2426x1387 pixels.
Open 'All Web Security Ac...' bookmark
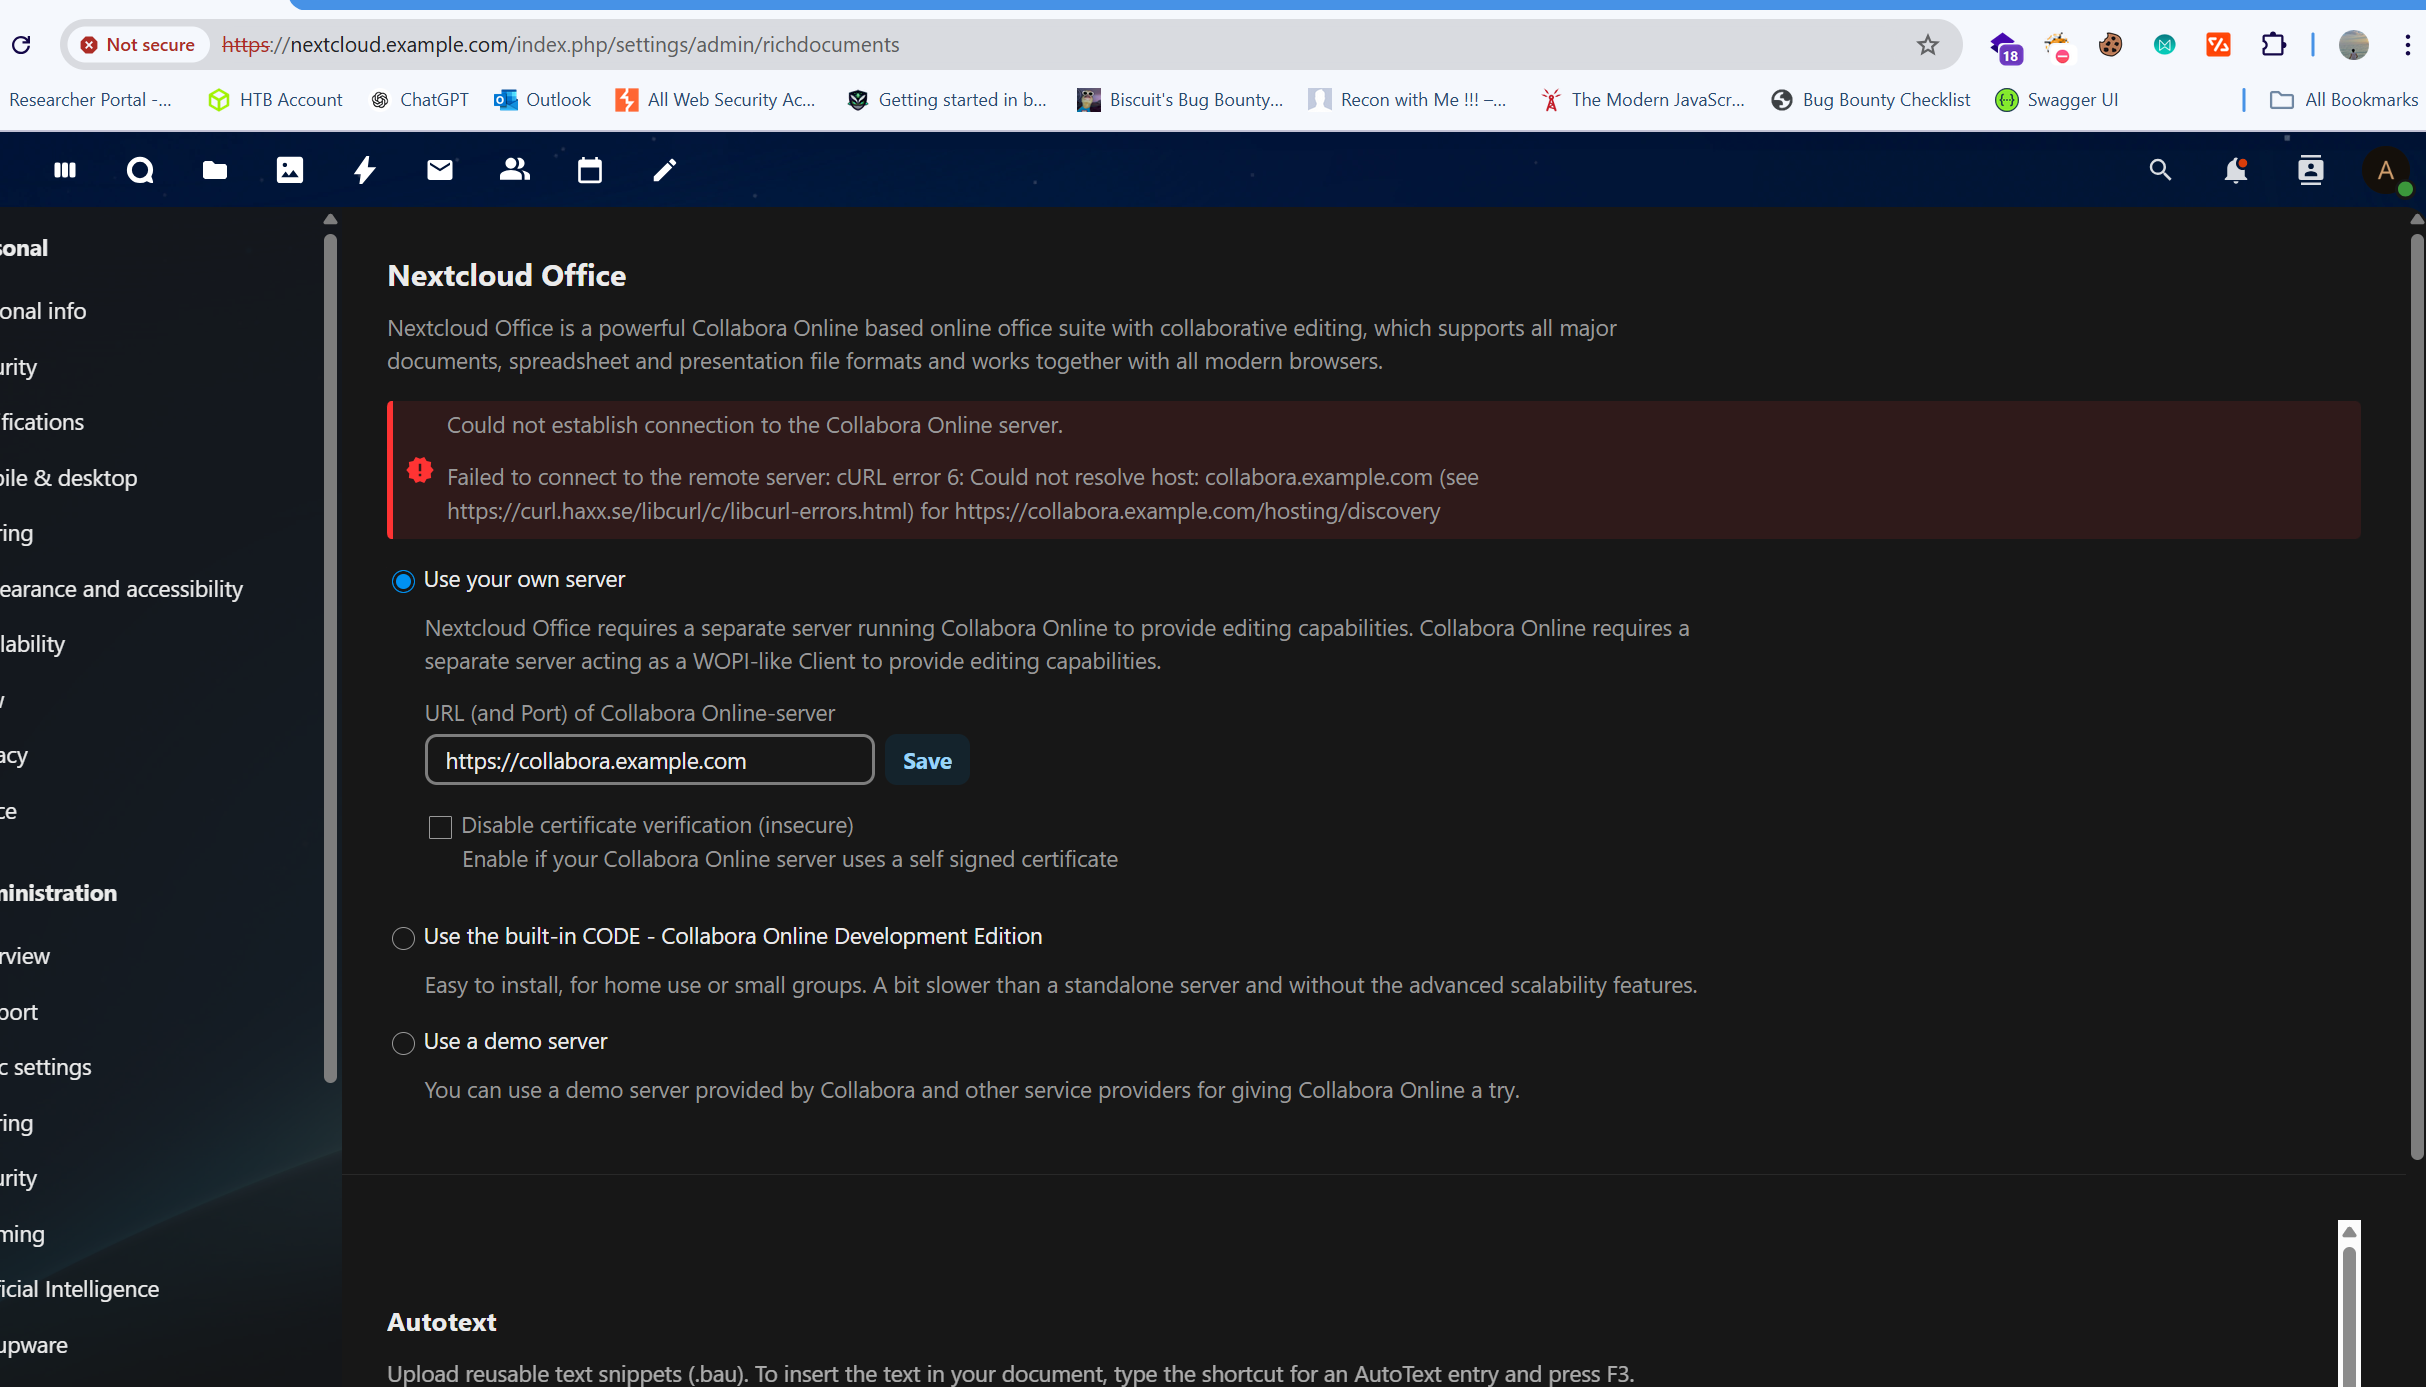[716, 100]
